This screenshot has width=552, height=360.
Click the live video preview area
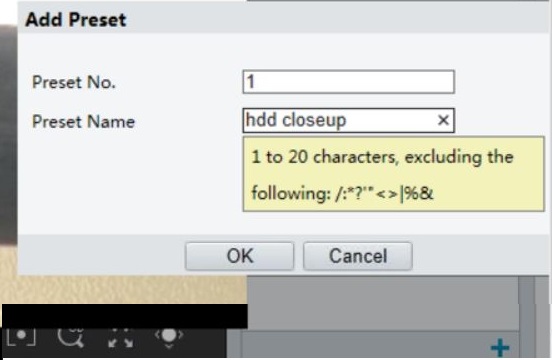[x=123, y=289]
